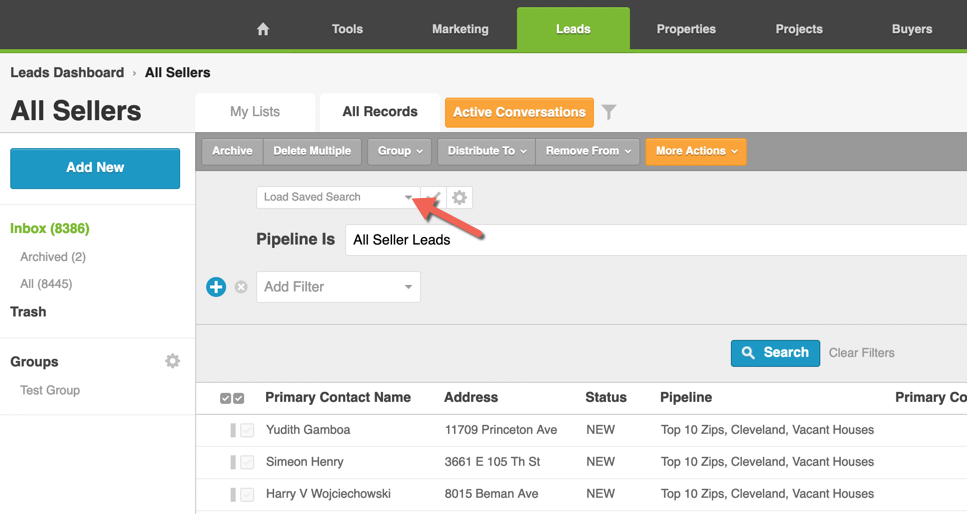Open the Marketing menu
This screenshot has width=967, height=514.
[x=460, y=29]
